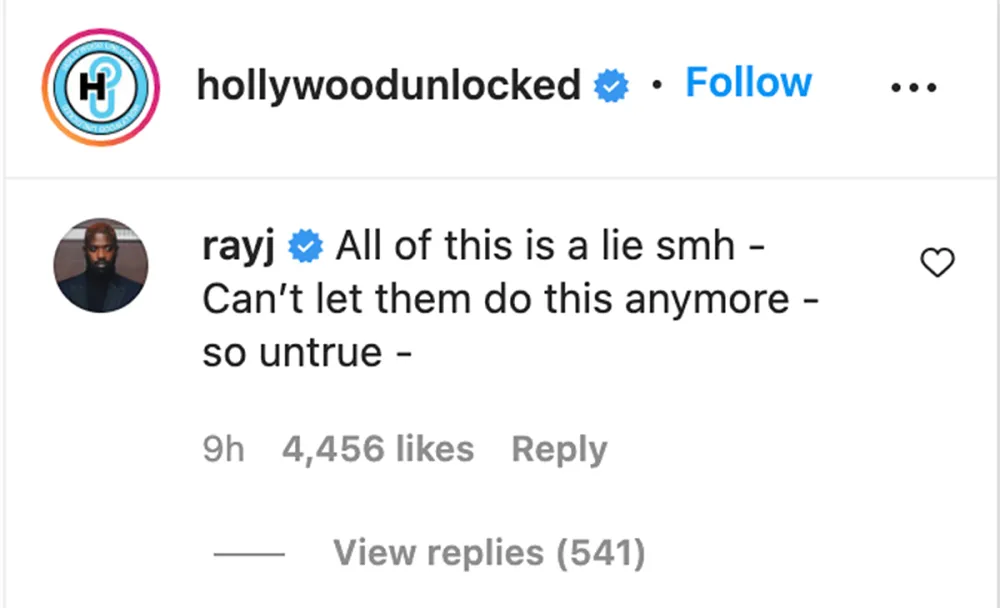Open more options for this post
The height and width of the screenshot is (608, 1000).
pos(915,85)
